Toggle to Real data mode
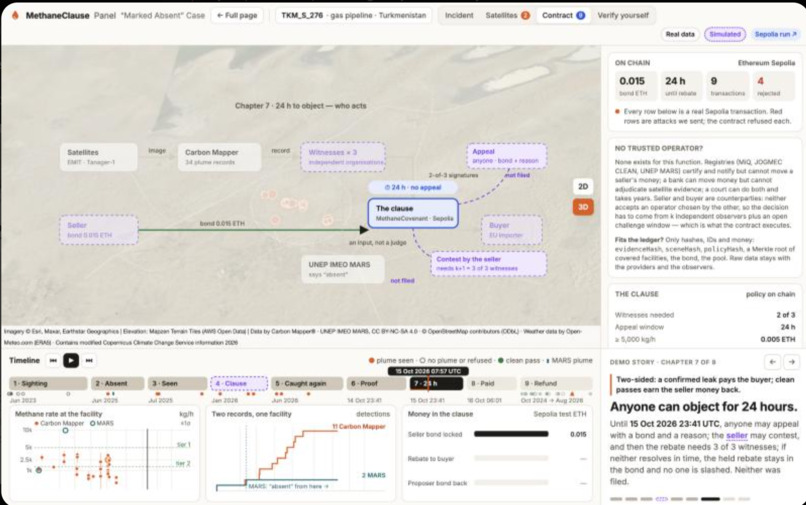806x505 pixels. 680,34
